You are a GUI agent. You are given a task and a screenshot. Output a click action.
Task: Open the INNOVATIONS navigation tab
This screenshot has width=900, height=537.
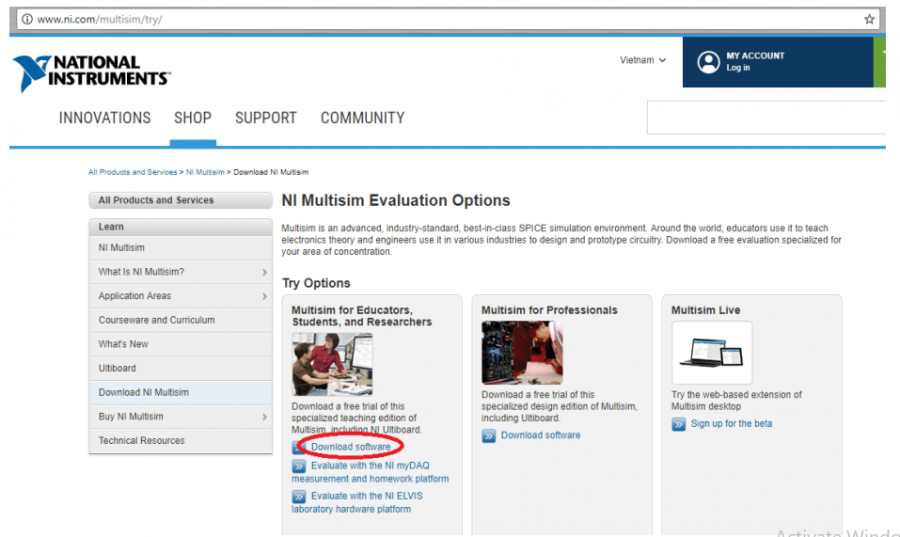click(105, 118)
